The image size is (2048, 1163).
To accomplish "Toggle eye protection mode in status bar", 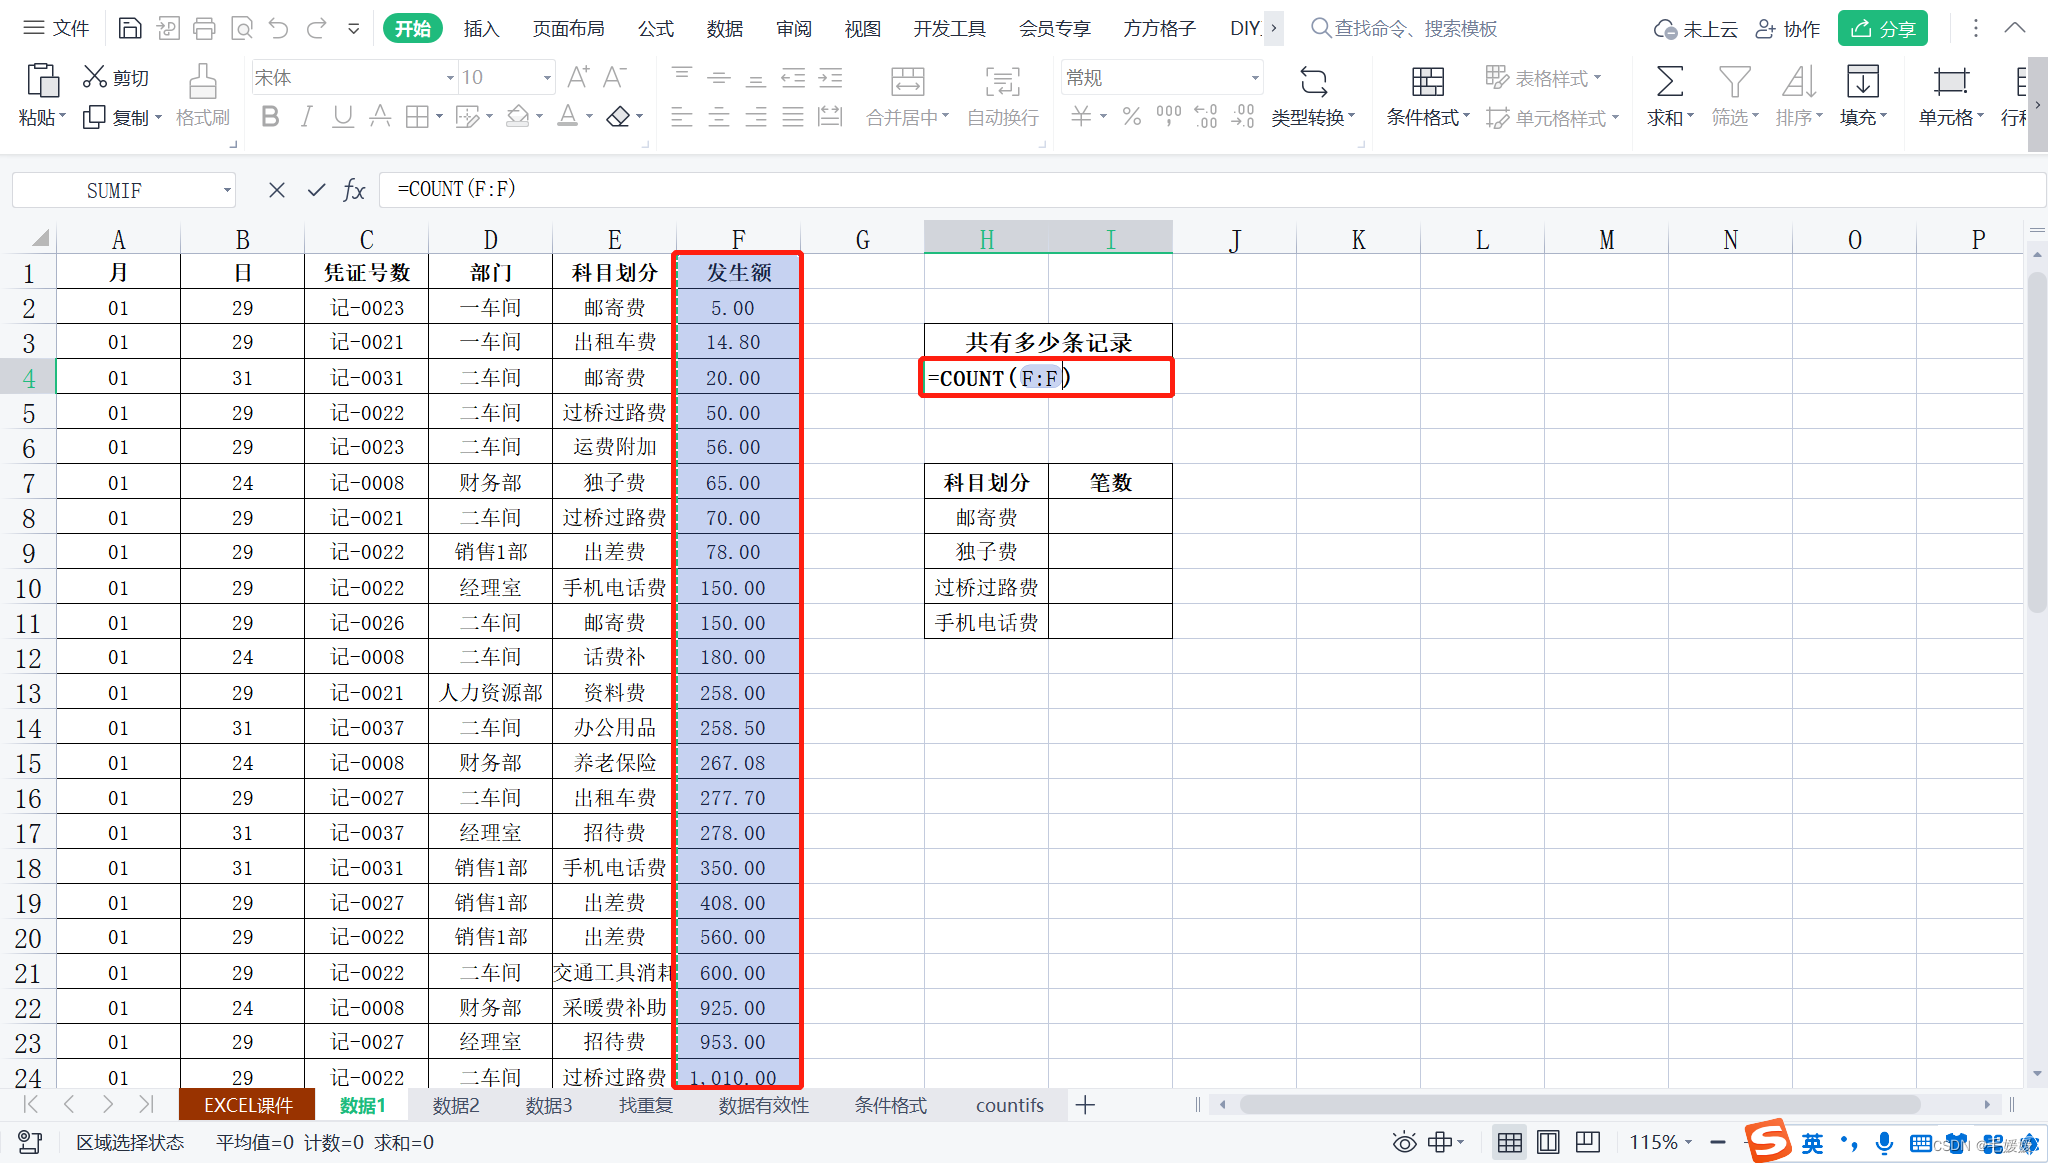I will [x=1404, y=1142].
